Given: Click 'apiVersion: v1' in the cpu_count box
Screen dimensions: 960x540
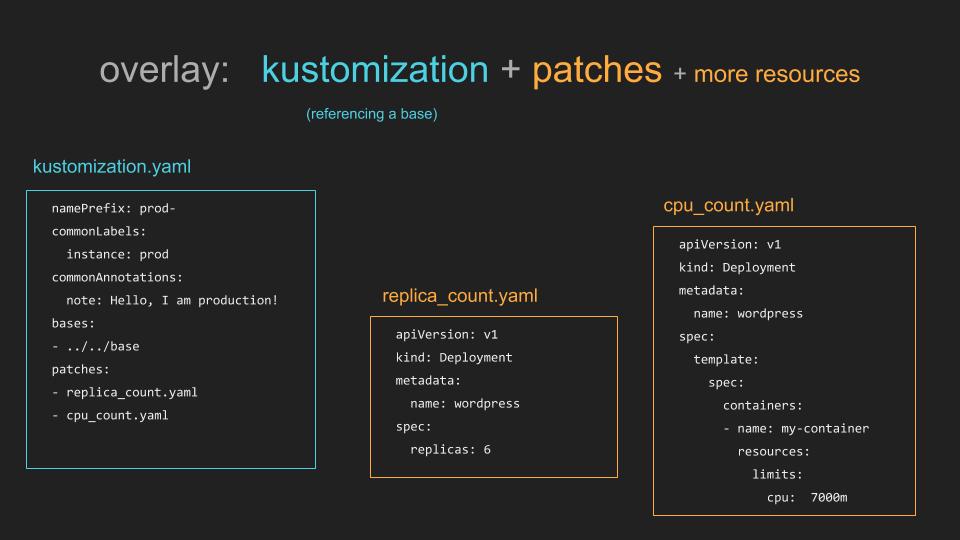Looking at the screenshot, I should [730, 244].
